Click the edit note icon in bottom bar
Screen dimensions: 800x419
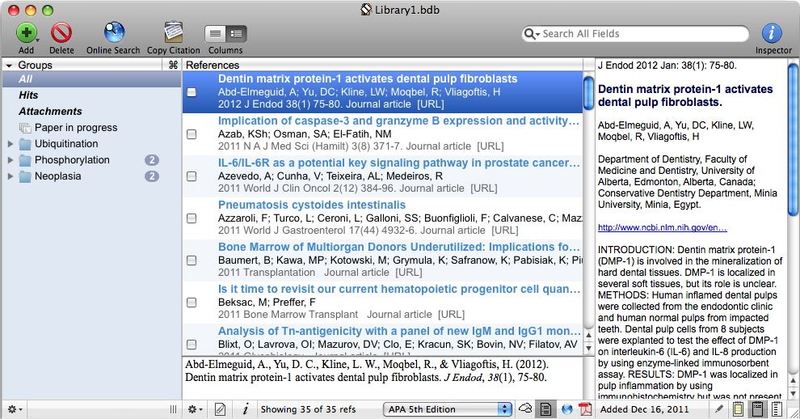220,409
